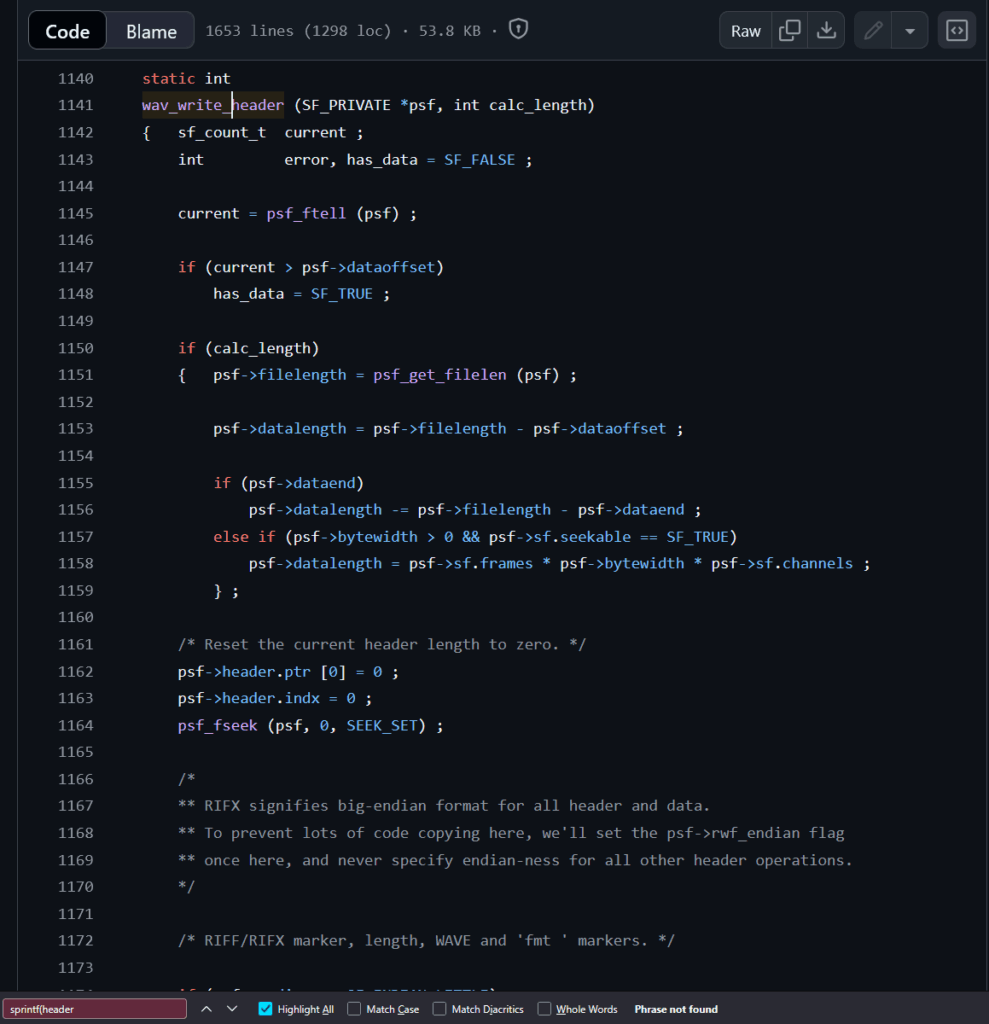The height and width of the screenshot is (1024, 989).
Task: Focus the find bar search field
Action: 95,1009
